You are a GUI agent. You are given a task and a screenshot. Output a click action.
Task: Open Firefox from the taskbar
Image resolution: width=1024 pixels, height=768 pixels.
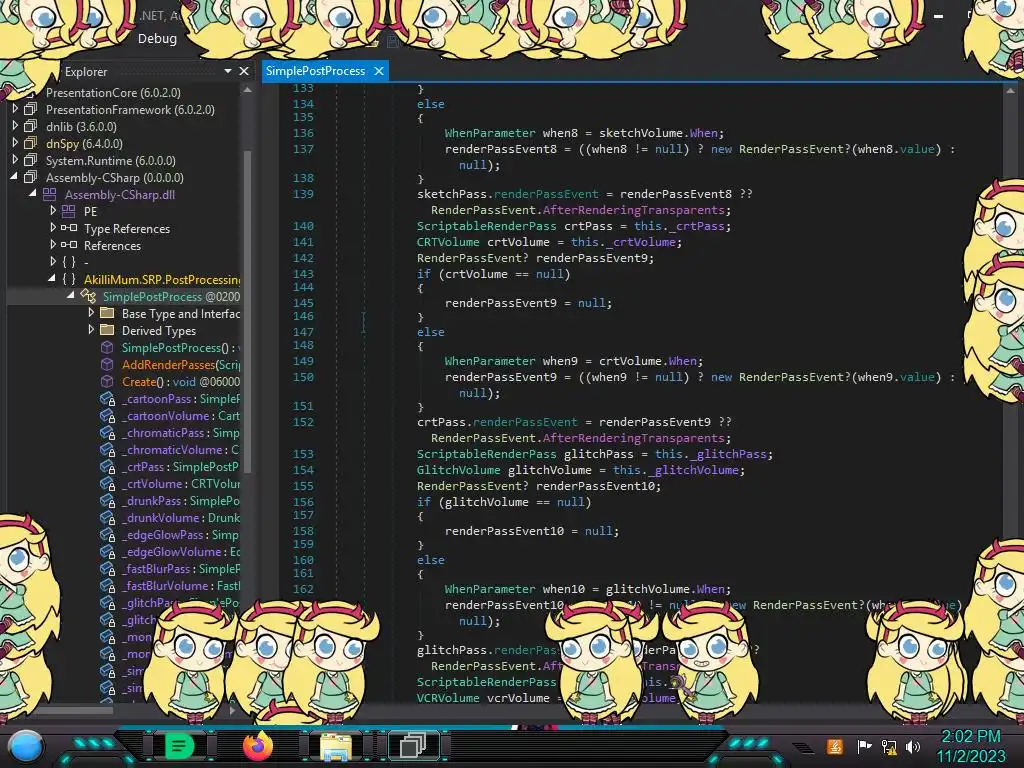tap(258, 746)
